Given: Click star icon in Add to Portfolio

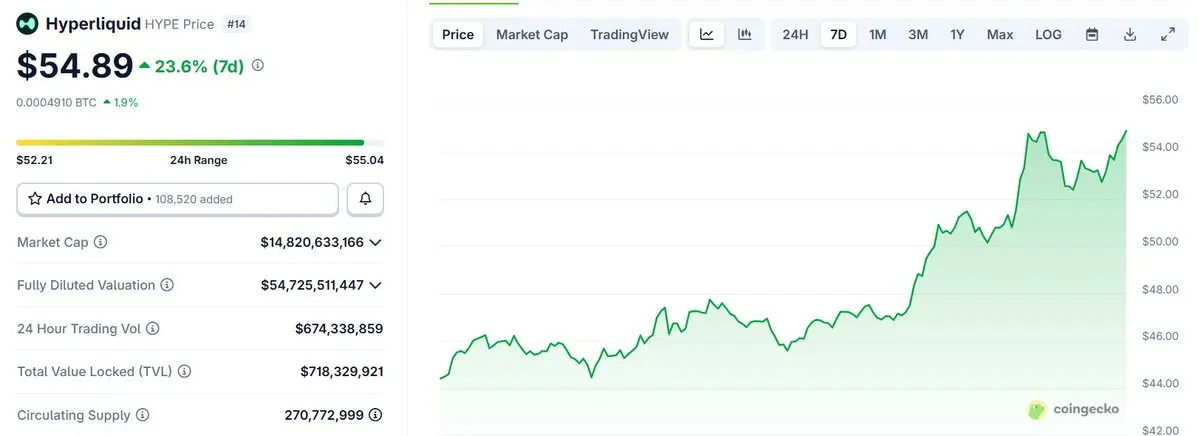Looking at the screenshot, I should 35,199.
